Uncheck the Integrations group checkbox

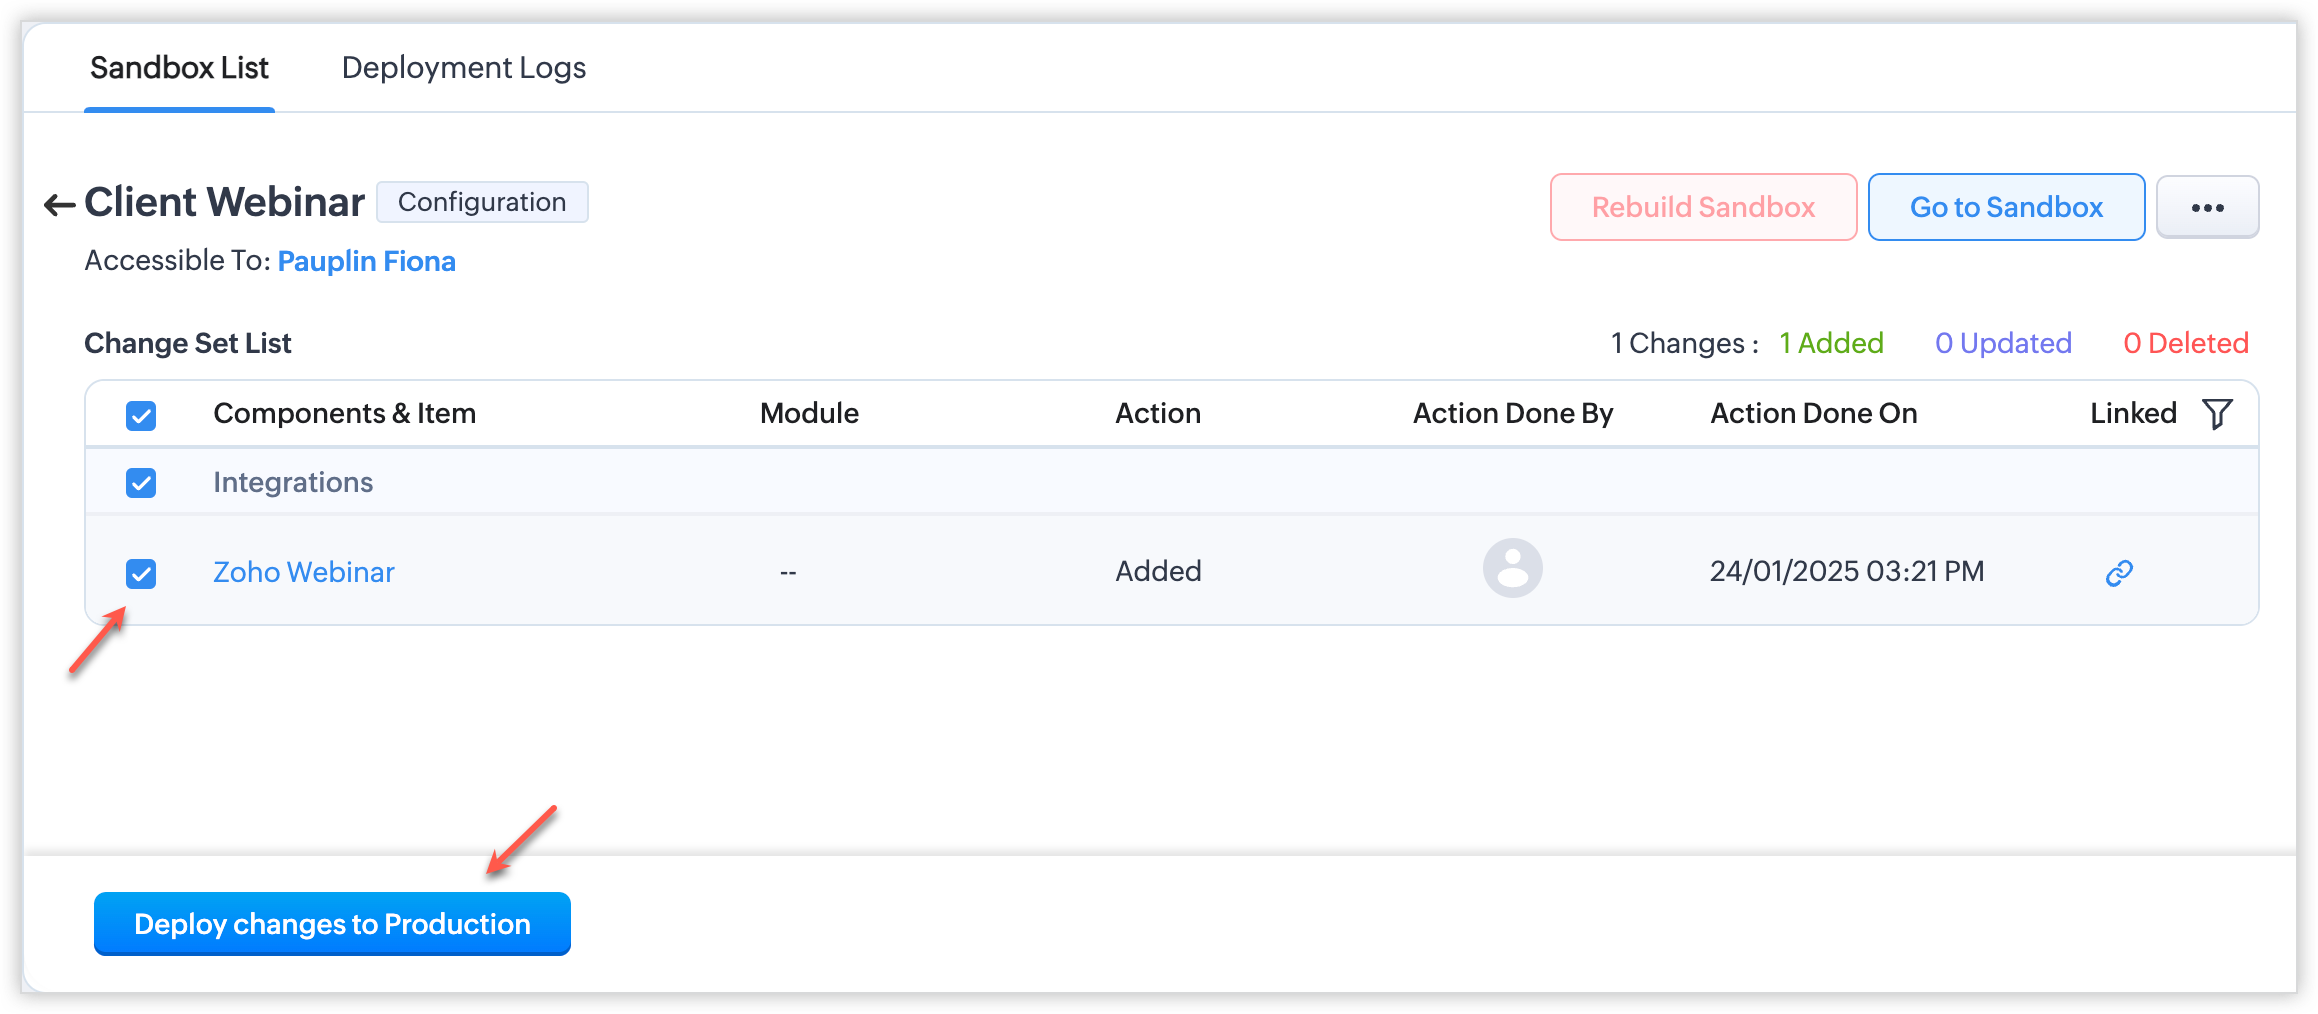pos(141,483)
